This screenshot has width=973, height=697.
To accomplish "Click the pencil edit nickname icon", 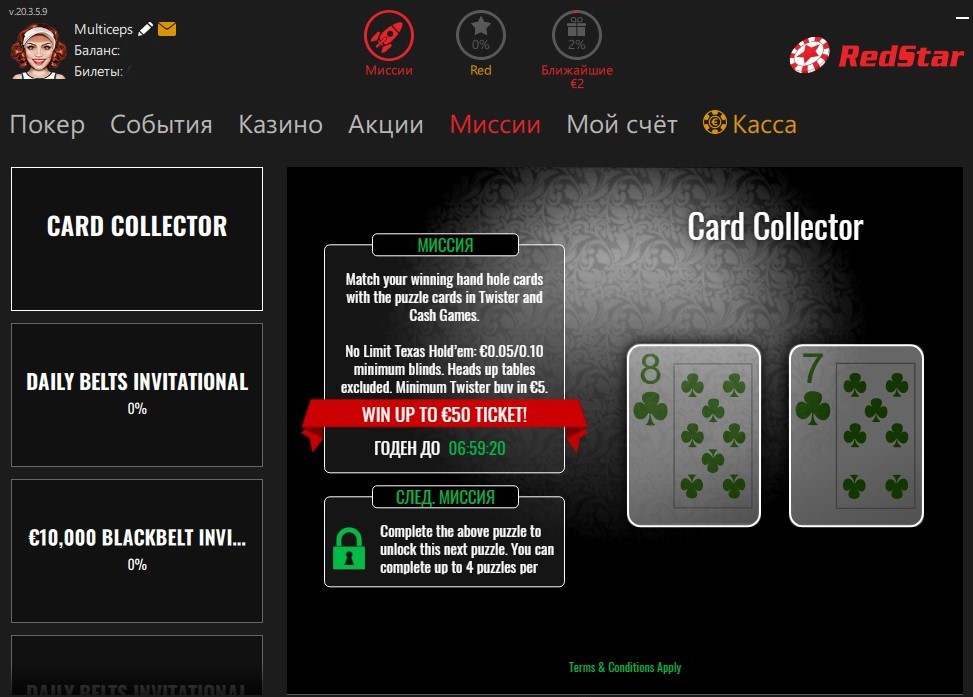I will click(145, 29).
